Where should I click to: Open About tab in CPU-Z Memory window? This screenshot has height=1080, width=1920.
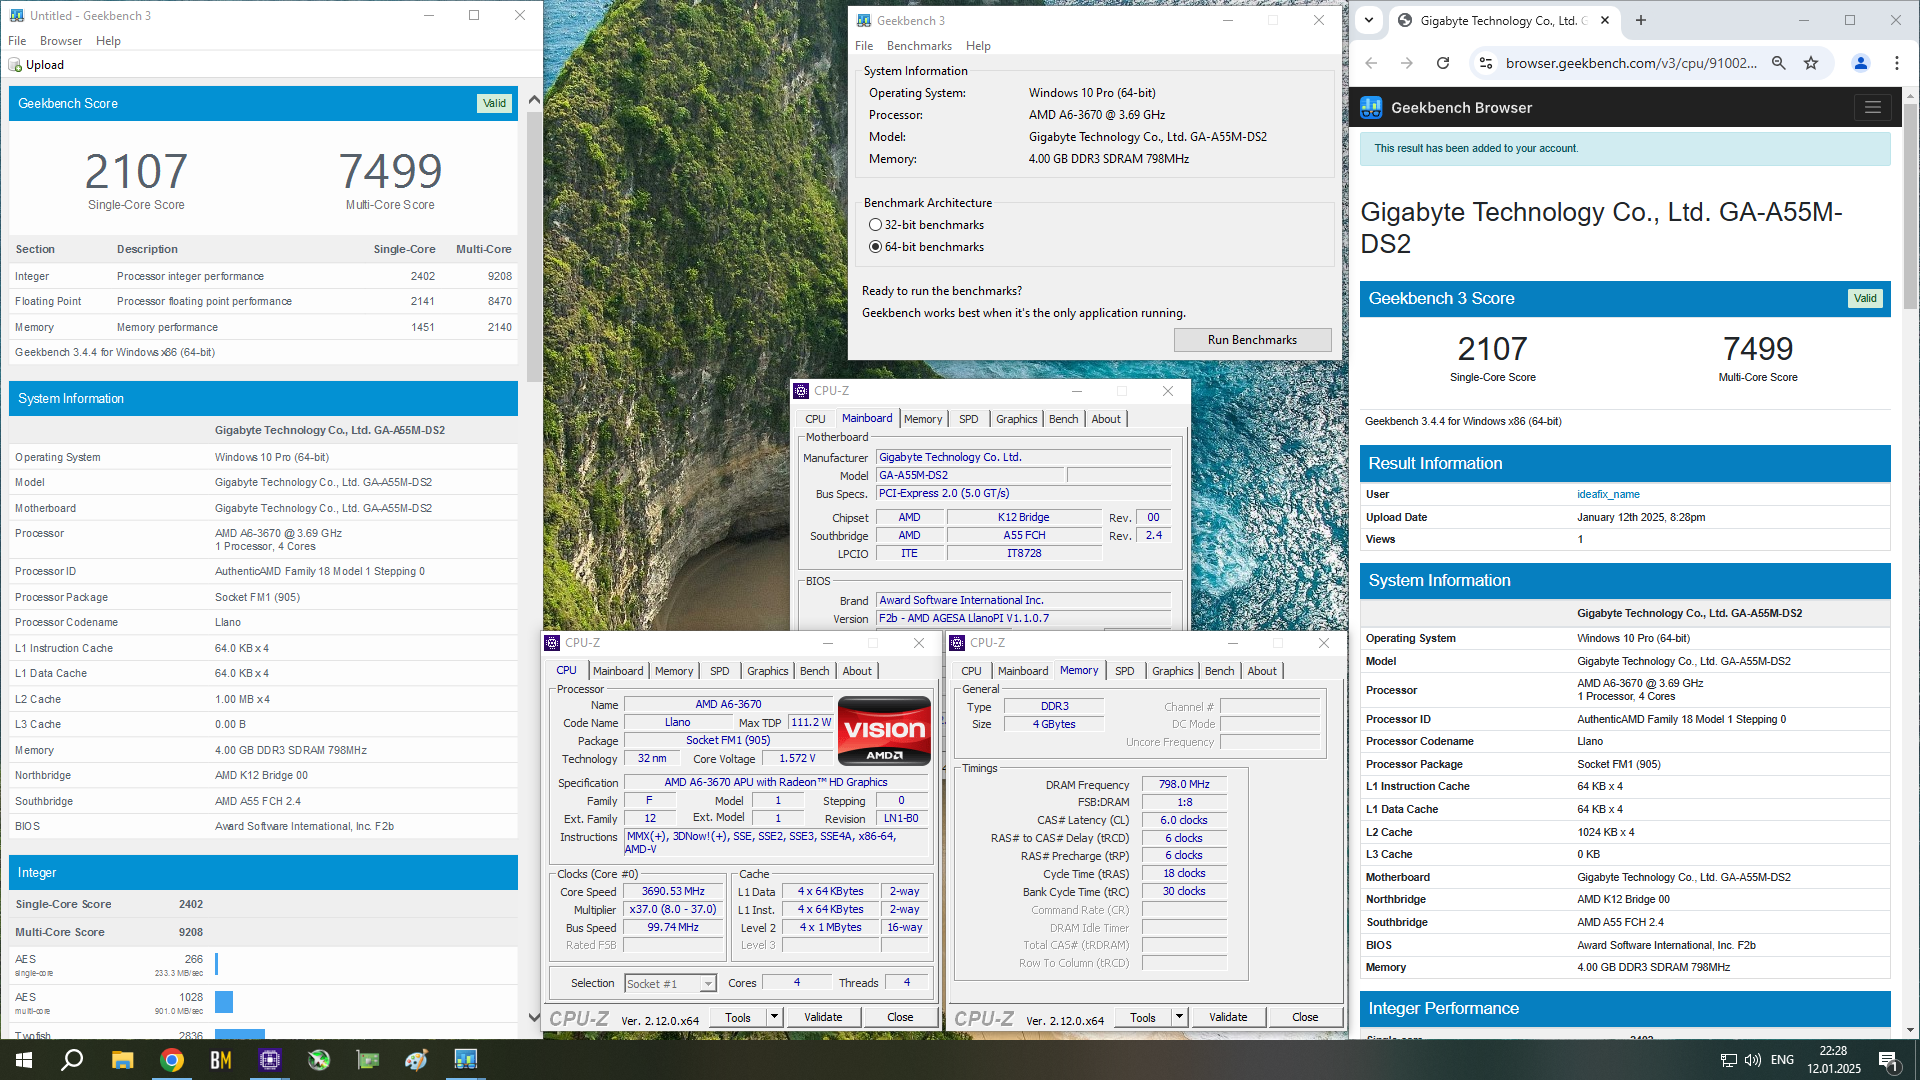1262,671
